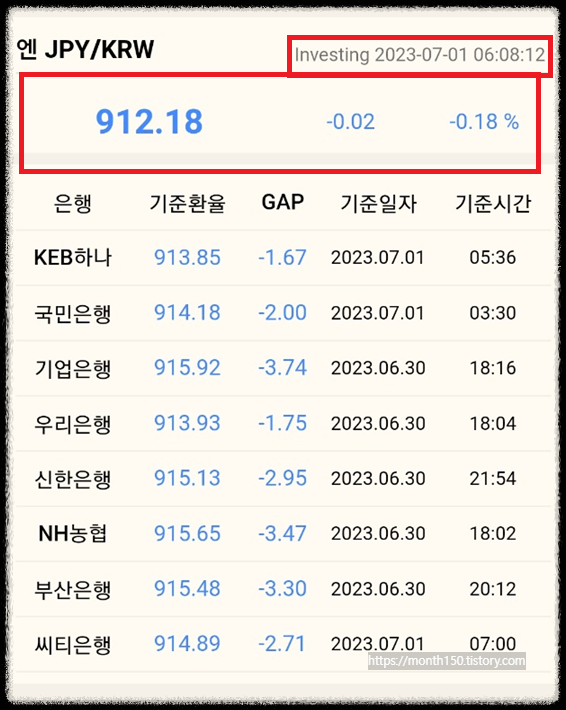Select the 국민은행 bank name

pos(73,313)
